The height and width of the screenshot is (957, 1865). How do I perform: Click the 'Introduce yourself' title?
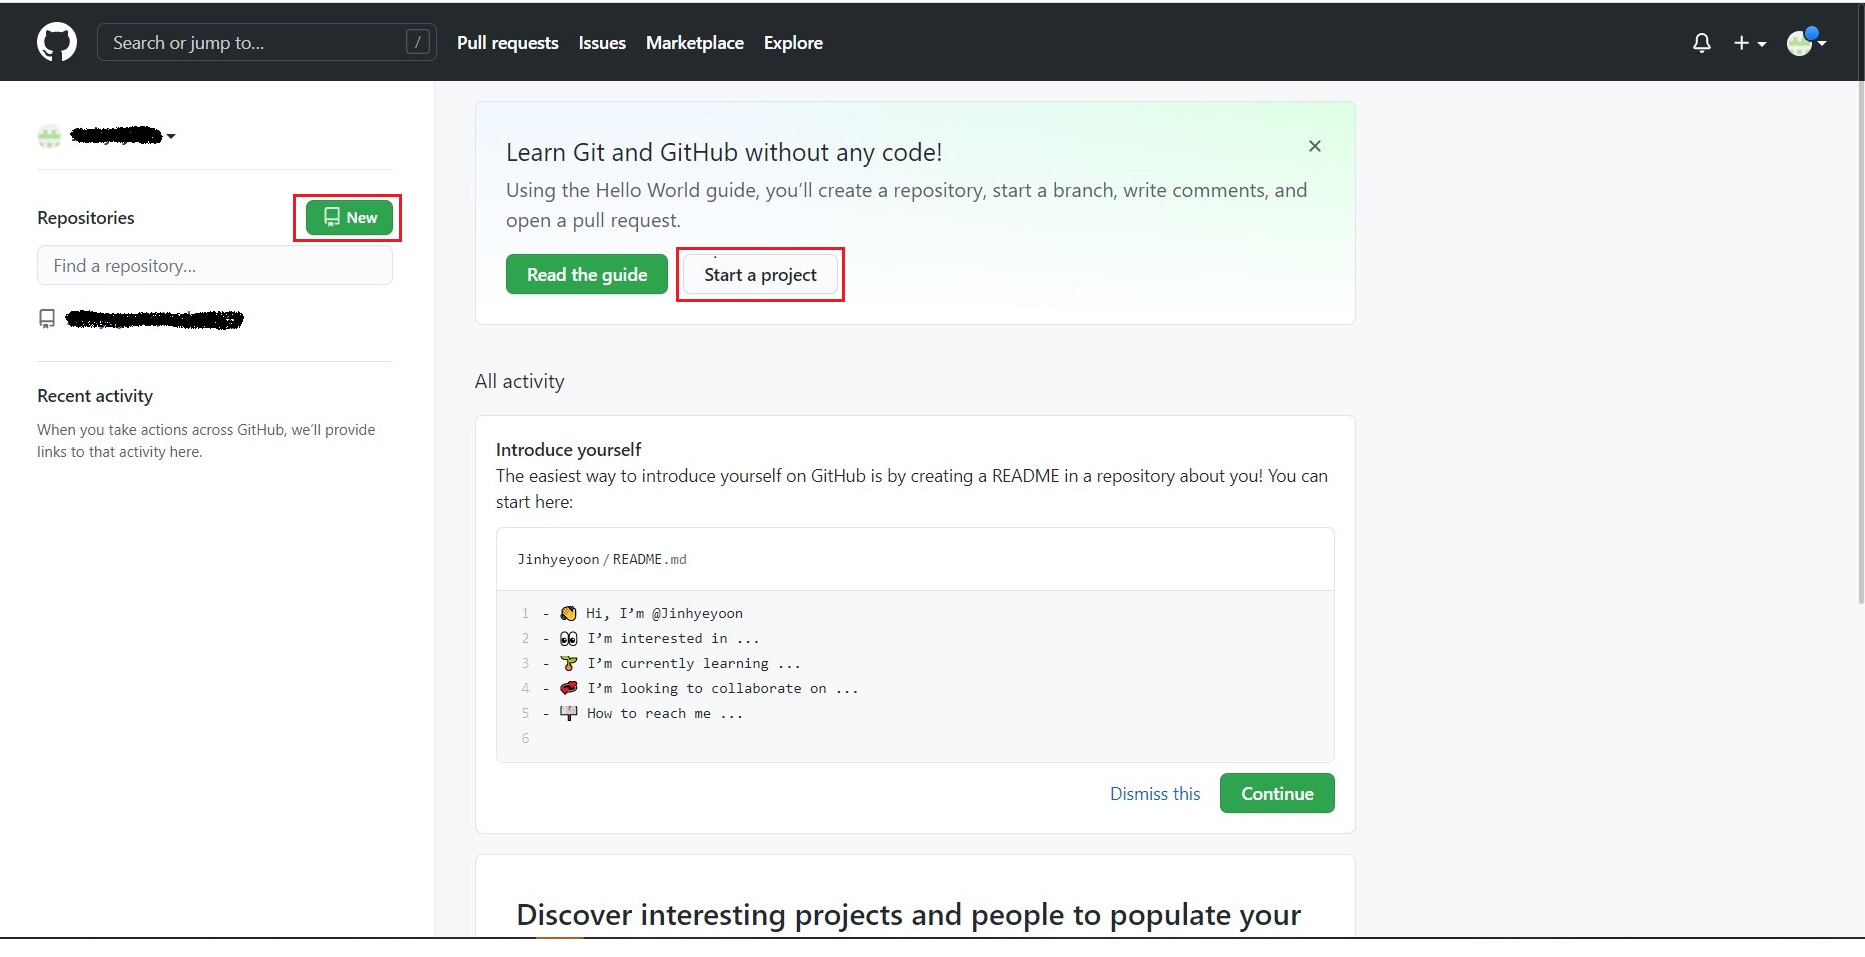pos(568,449)
